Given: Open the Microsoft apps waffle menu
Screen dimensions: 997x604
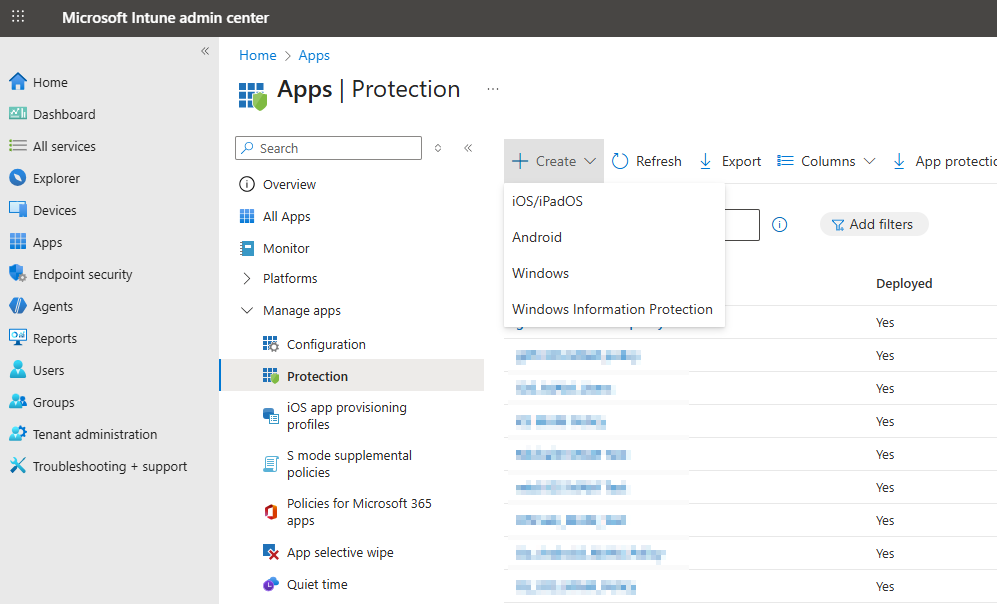Looking at the screenshot, I should 16,17.
